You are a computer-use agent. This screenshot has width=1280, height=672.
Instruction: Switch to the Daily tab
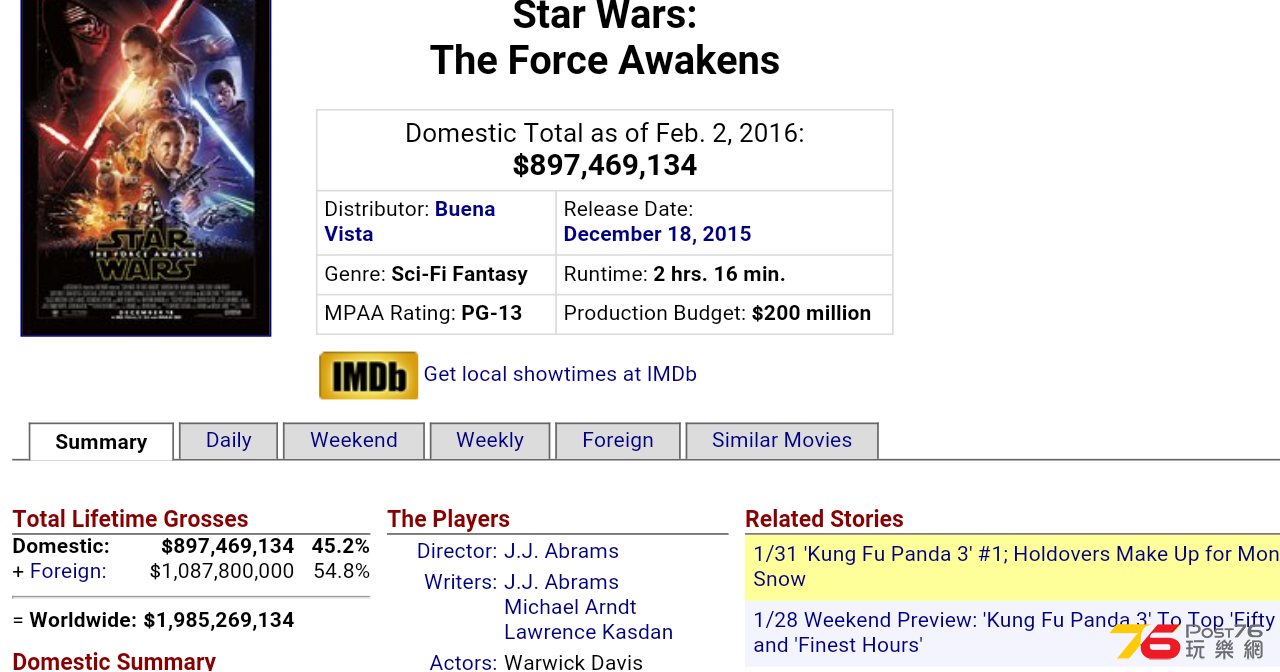pyautogui.click(x=228, y=441)
